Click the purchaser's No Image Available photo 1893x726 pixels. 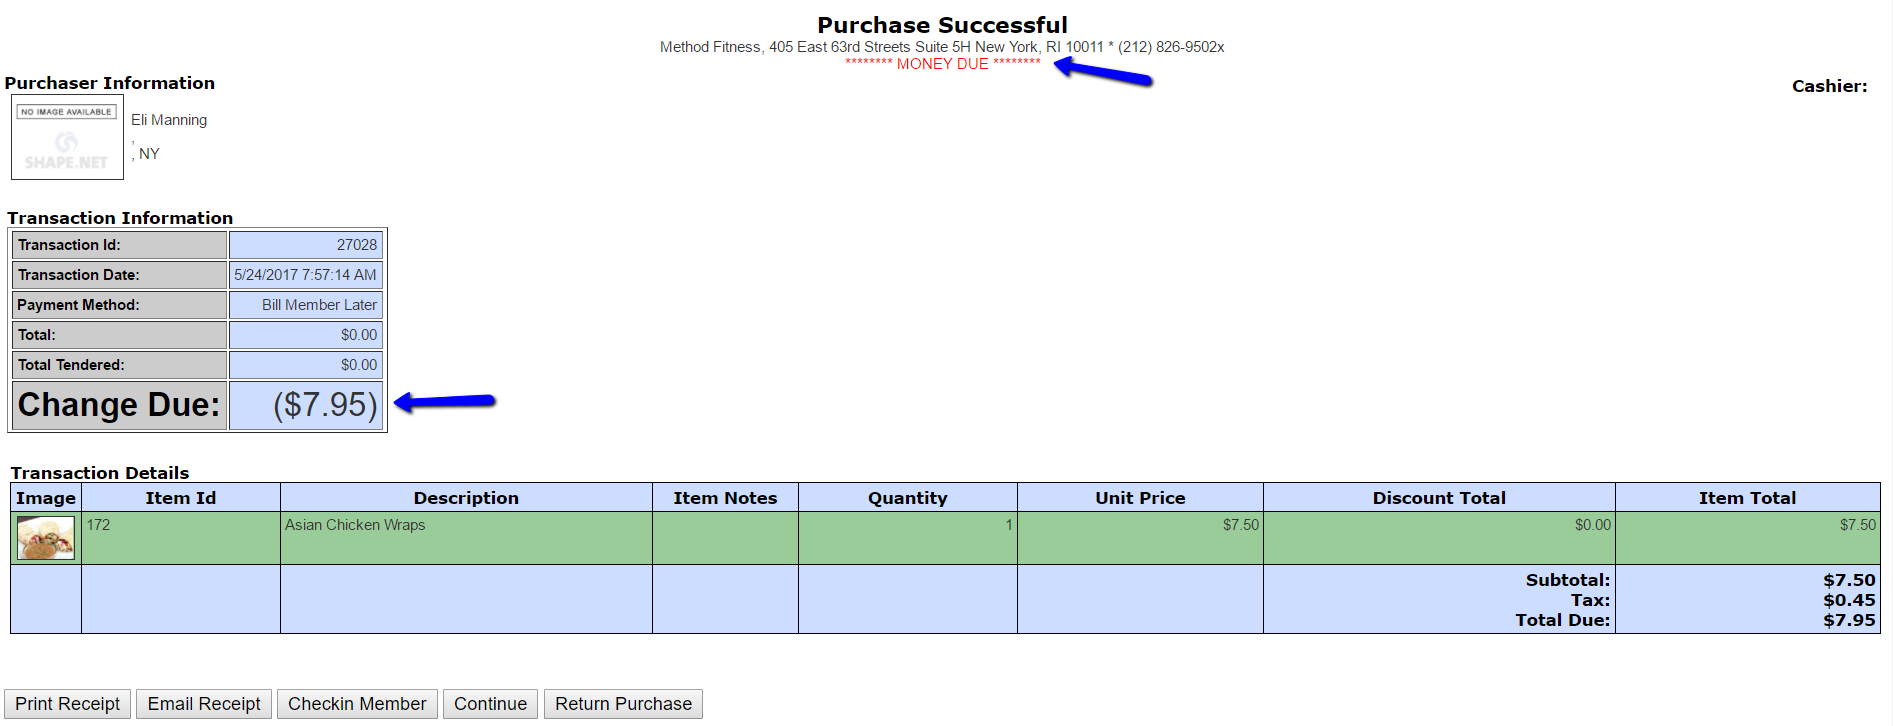tap(67, 137)
